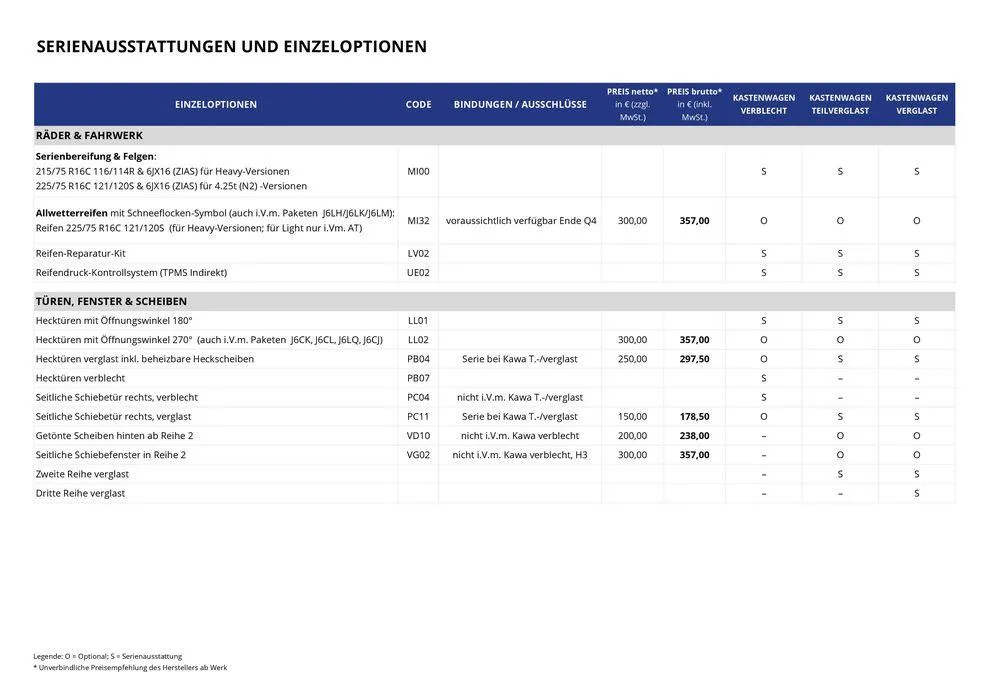Click the Reifen-Reparatur-Kit row label

pyautogui.click(x=80, y=254)
